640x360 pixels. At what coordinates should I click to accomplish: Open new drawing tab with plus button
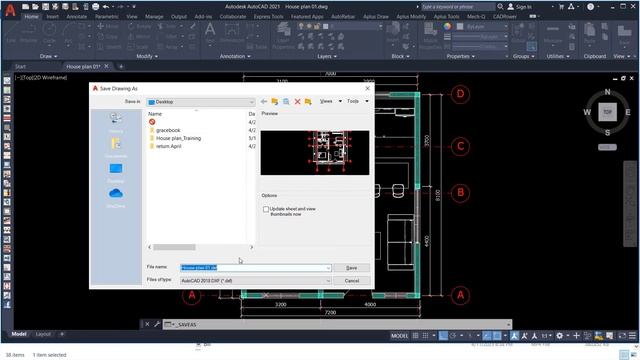click(x=121, y=66)
